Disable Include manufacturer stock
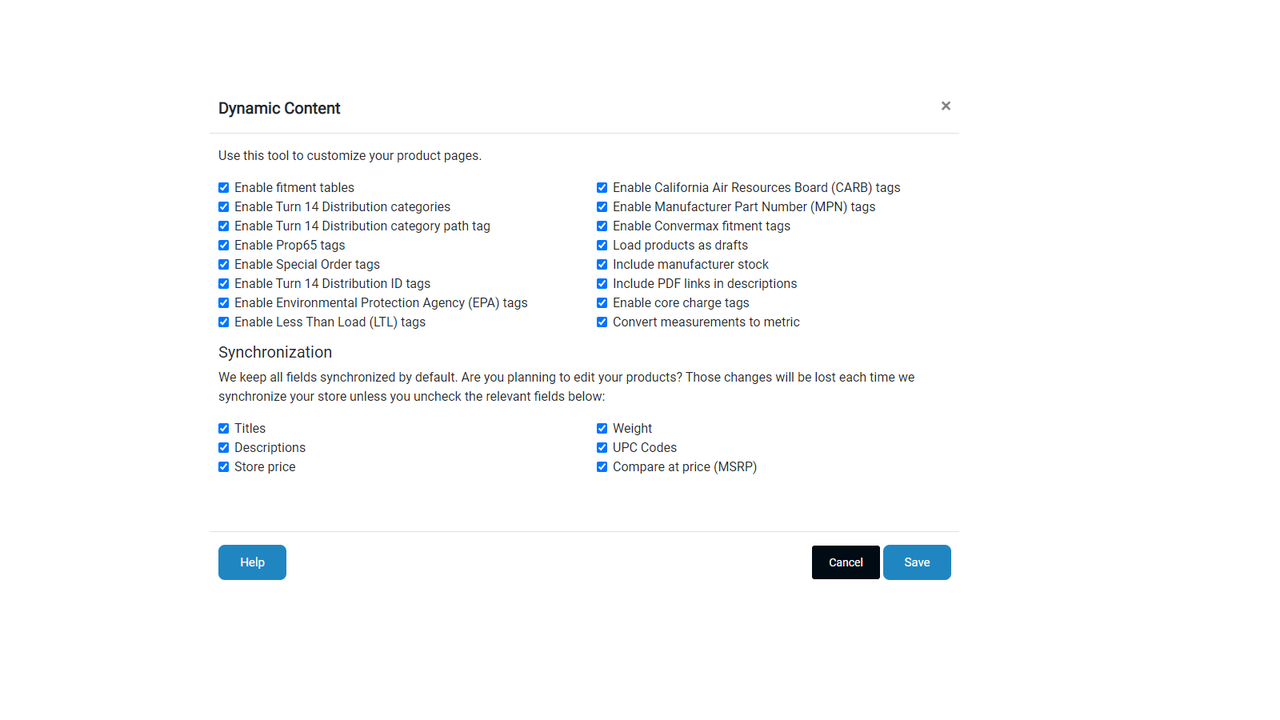This screenshot has width=1280, height=720. (601, 264)
